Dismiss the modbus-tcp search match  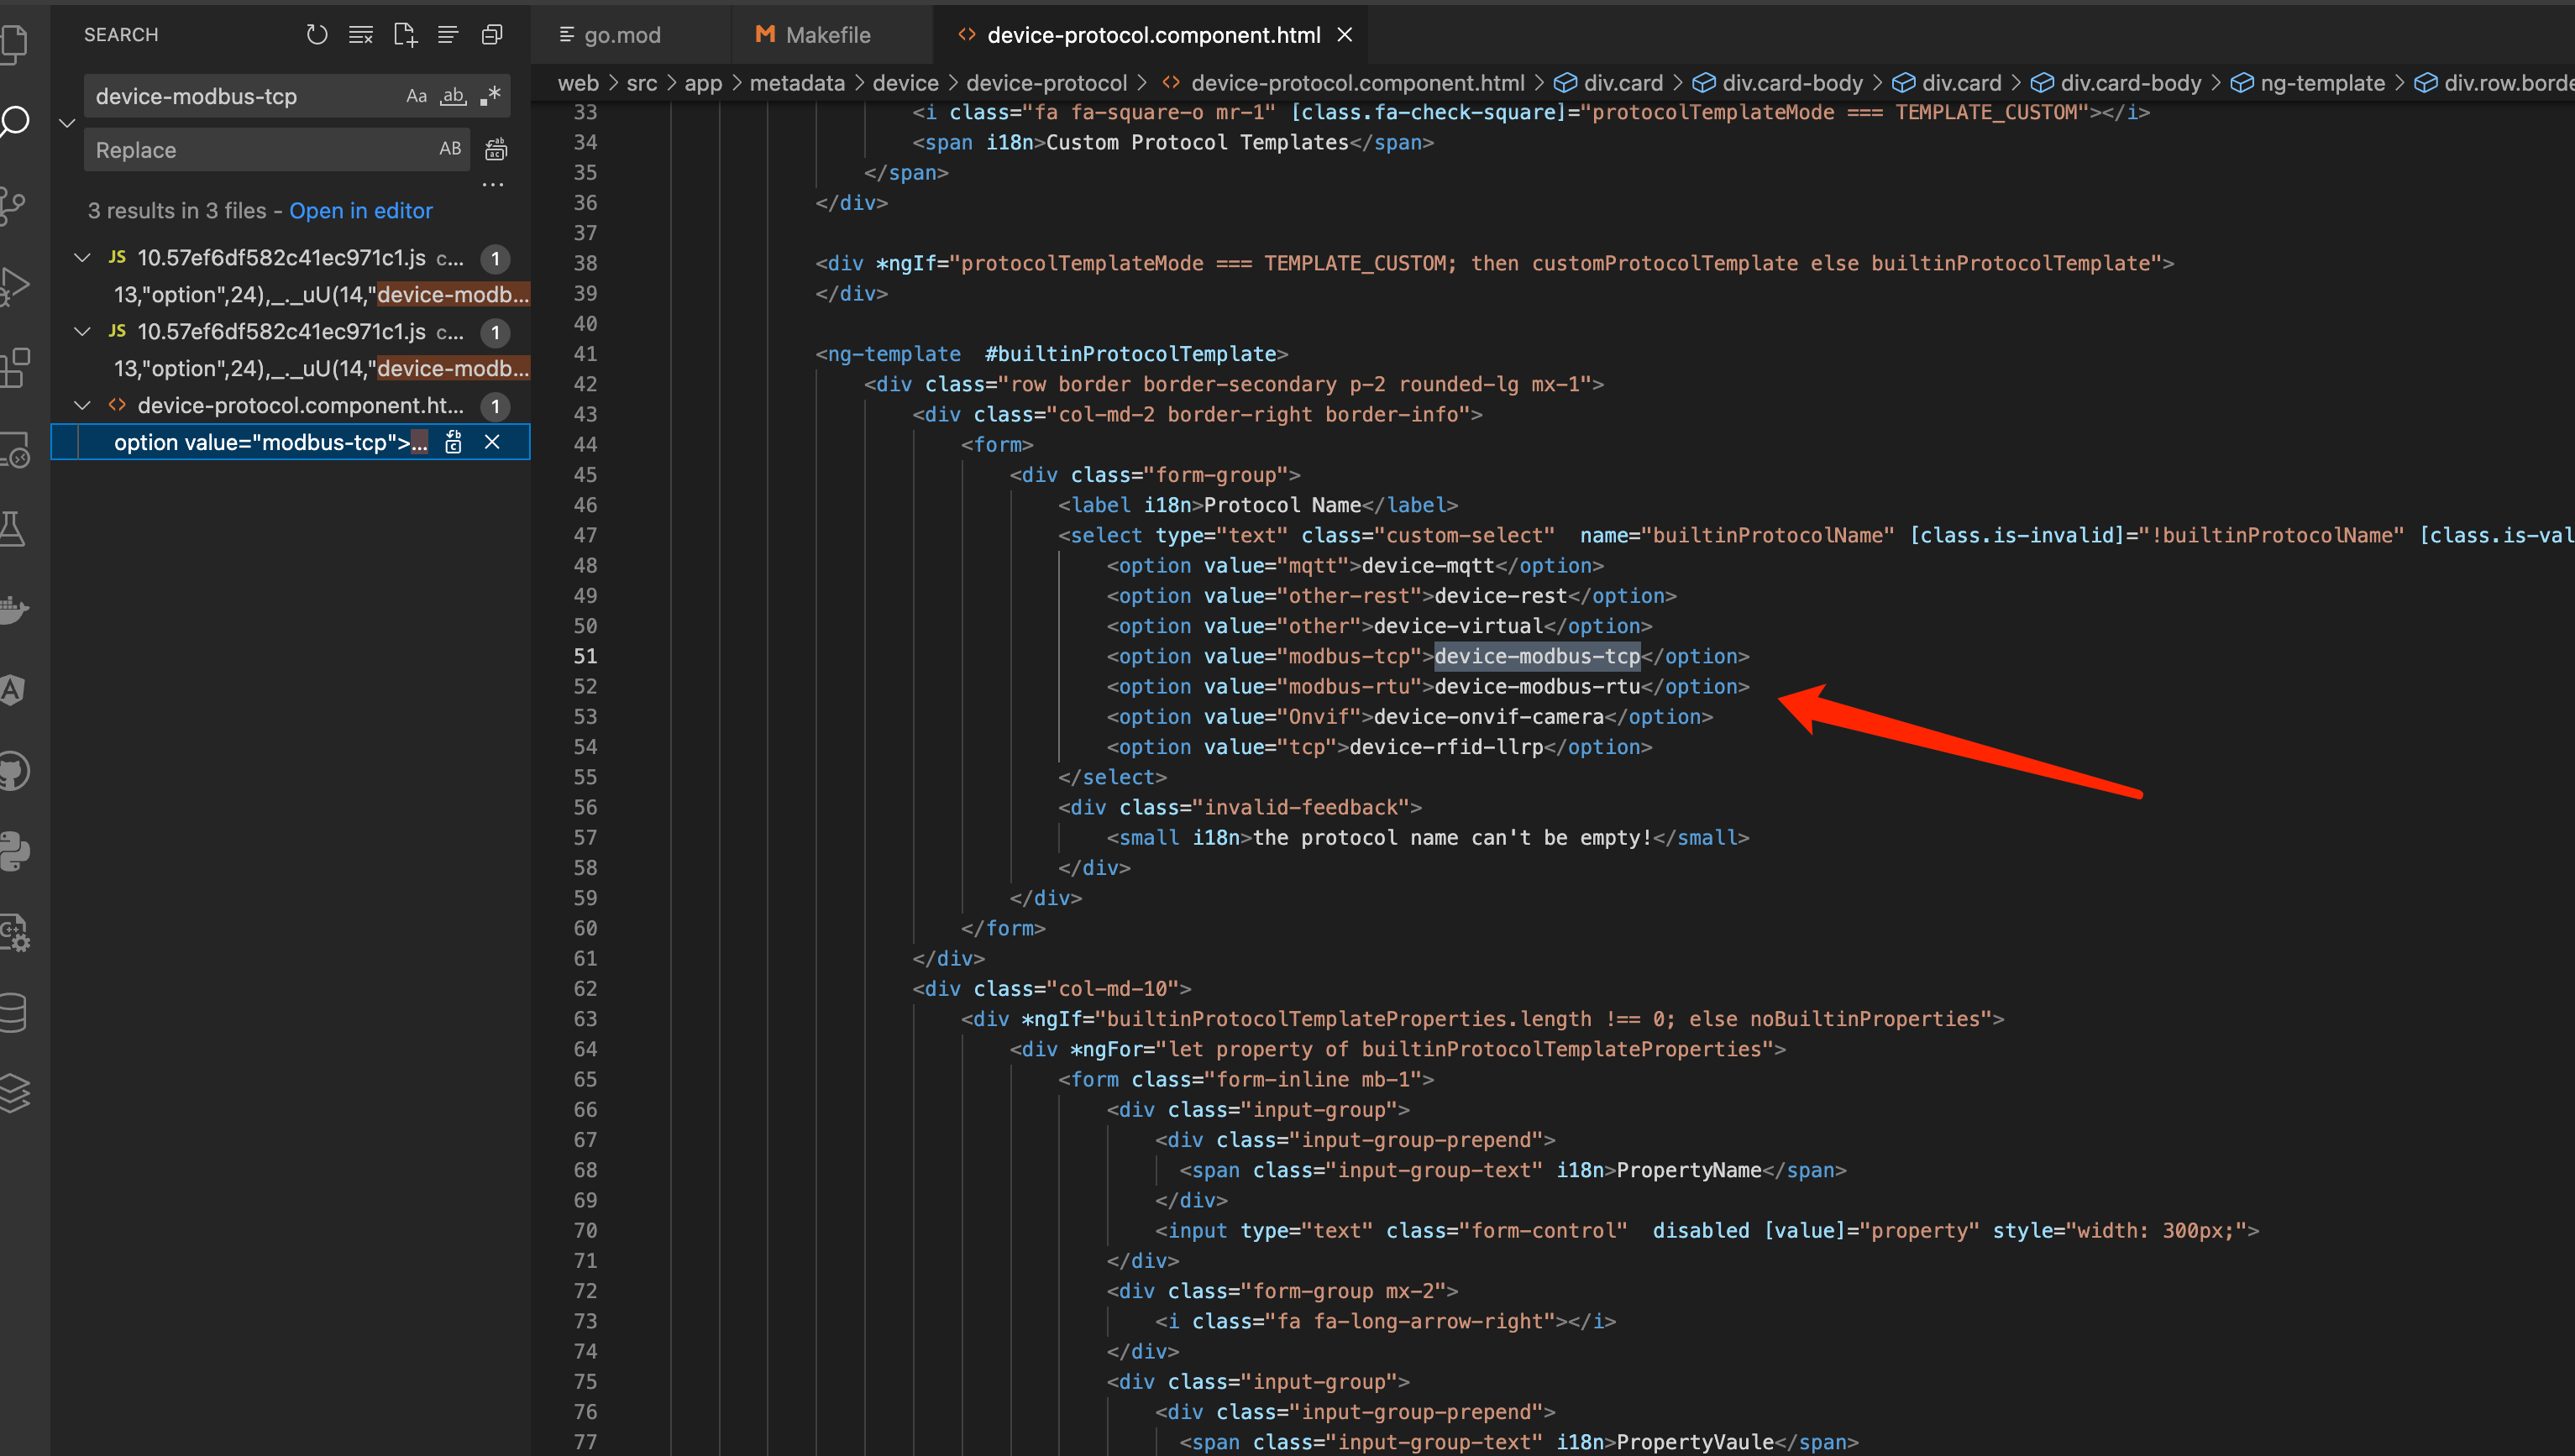(x=492, y=442)
